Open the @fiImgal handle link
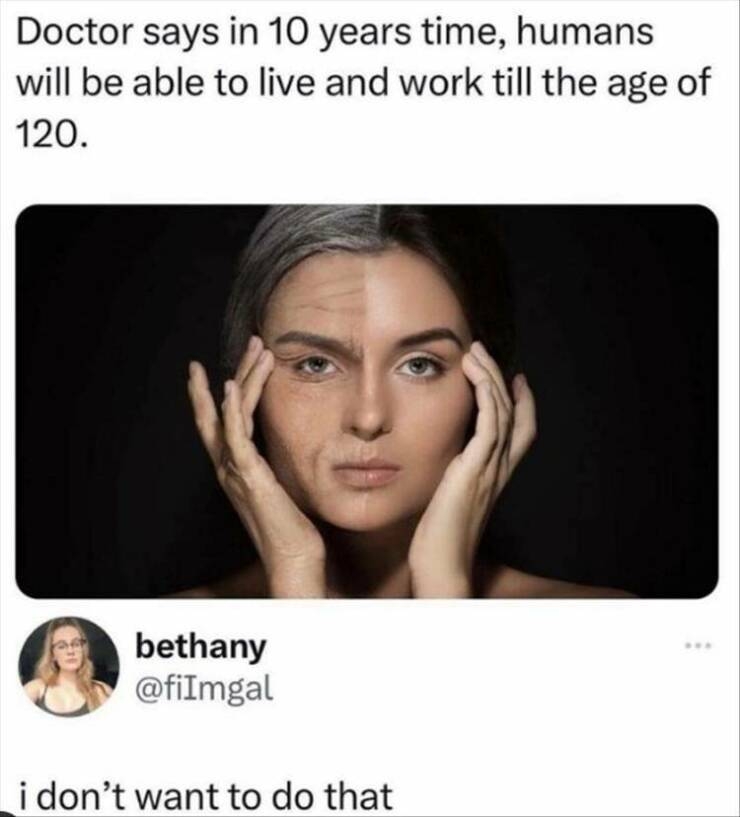Viewport: 740px width, 817px height. [204, 688]
